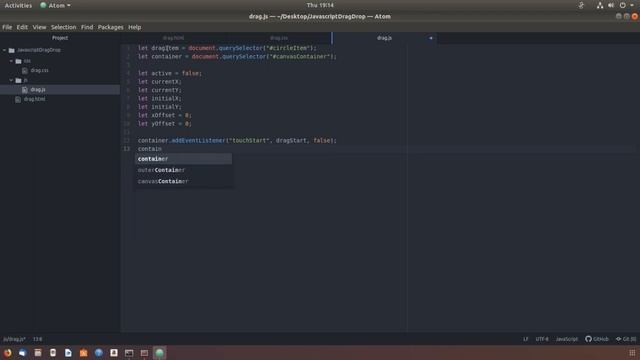Open drag.css in the tree

click(39, 71)
